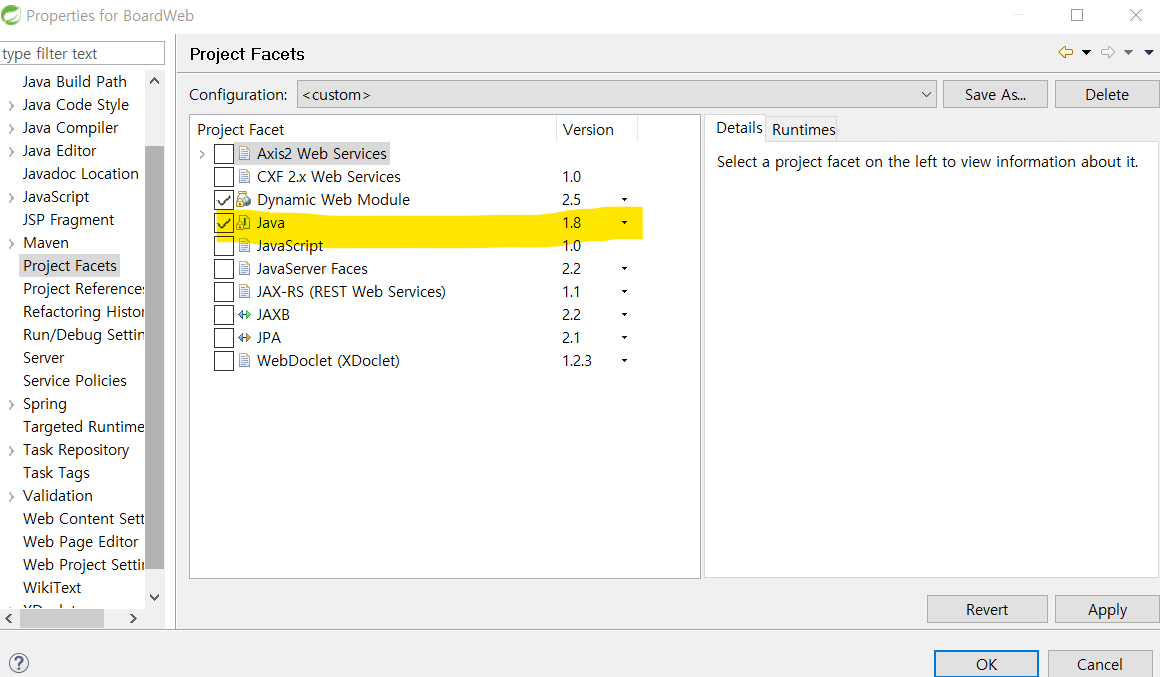This screenshot has width=1160, height=677.
Task: Open JAXB version dropdown arrow
Action: [624, 314]
